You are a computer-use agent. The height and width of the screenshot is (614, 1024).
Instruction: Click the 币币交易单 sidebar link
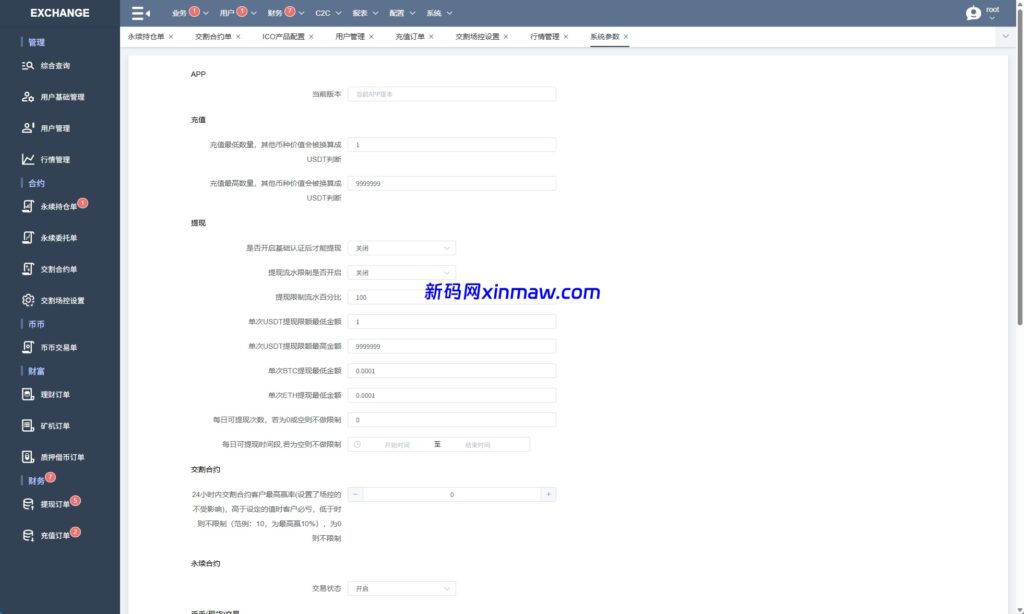(x=58, y=348)
